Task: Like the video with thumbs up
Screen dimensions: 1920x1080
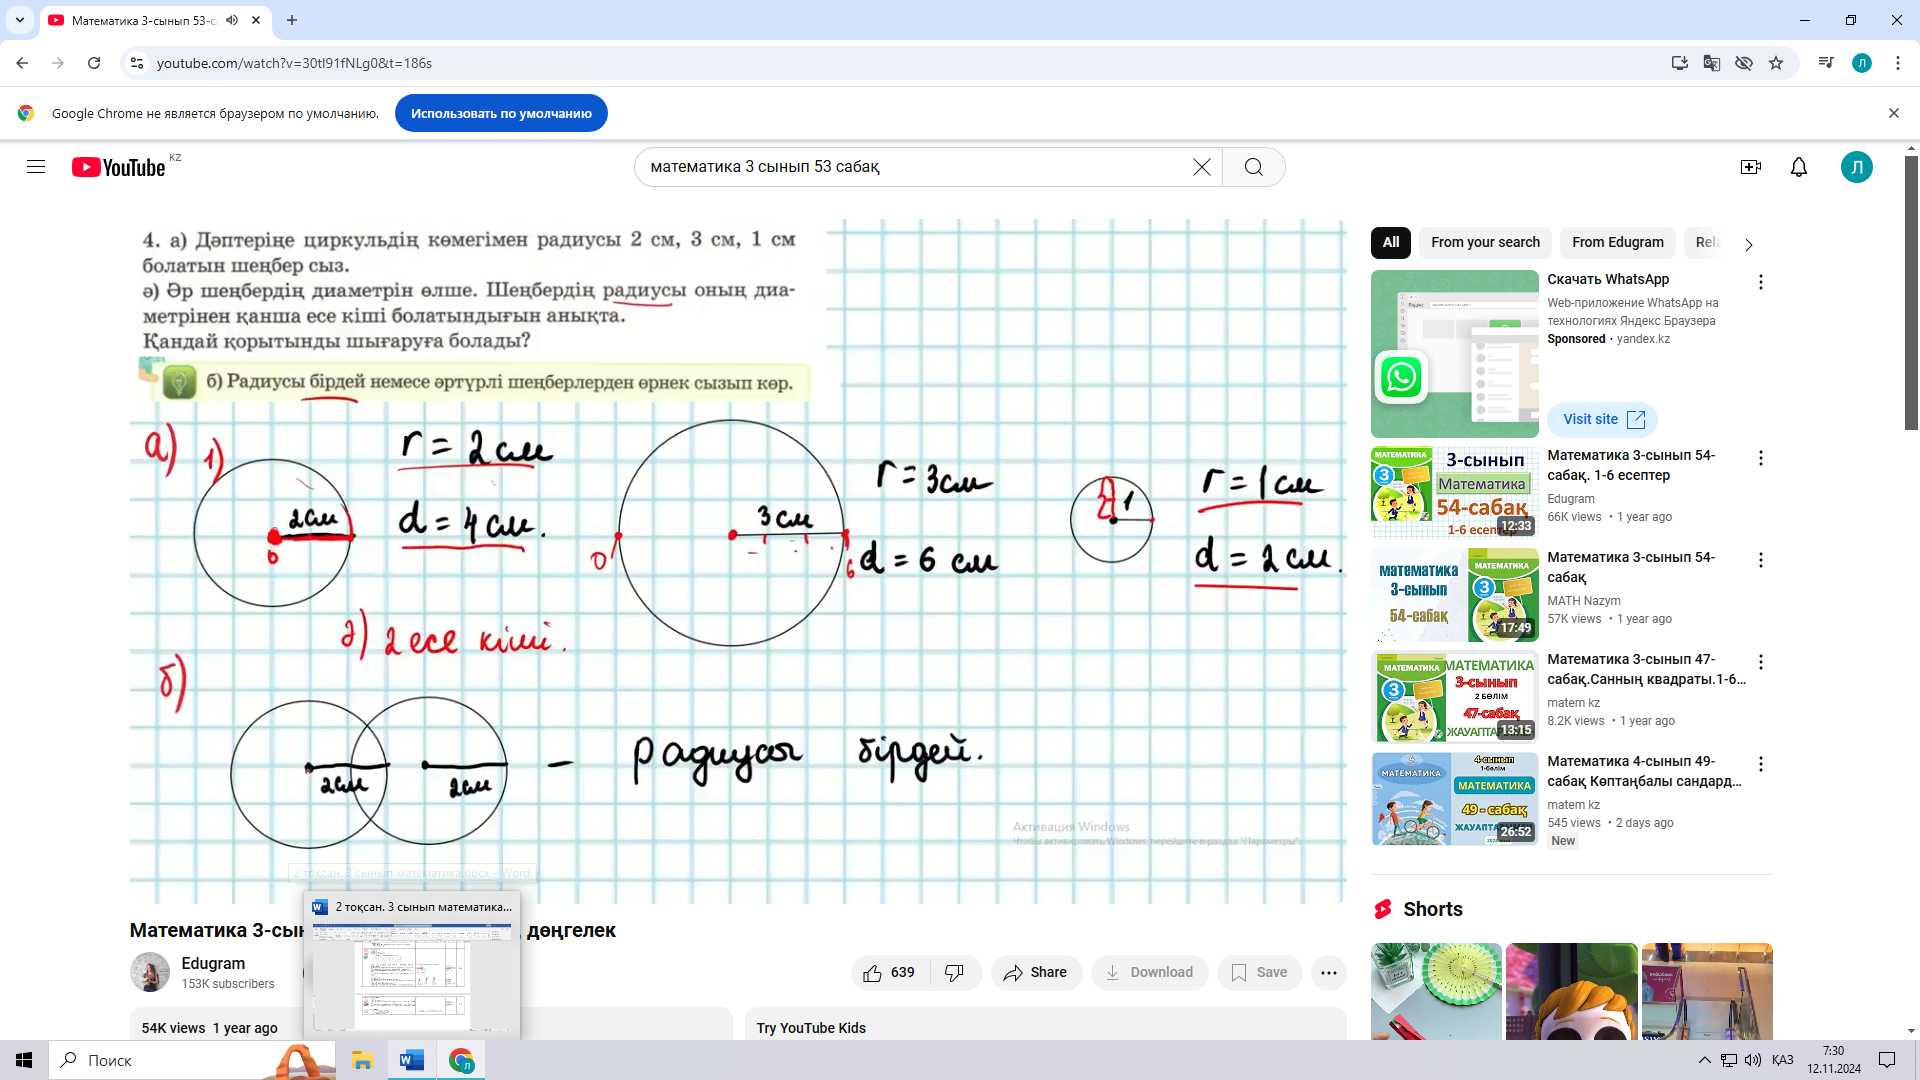Action: 889,972
